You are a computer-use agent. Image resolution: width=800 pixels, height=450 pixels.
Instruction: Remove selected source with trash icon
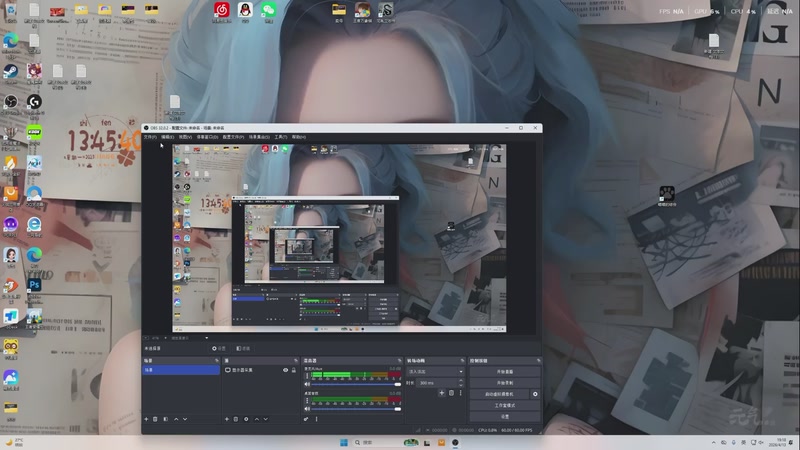[x=236, y=419]
